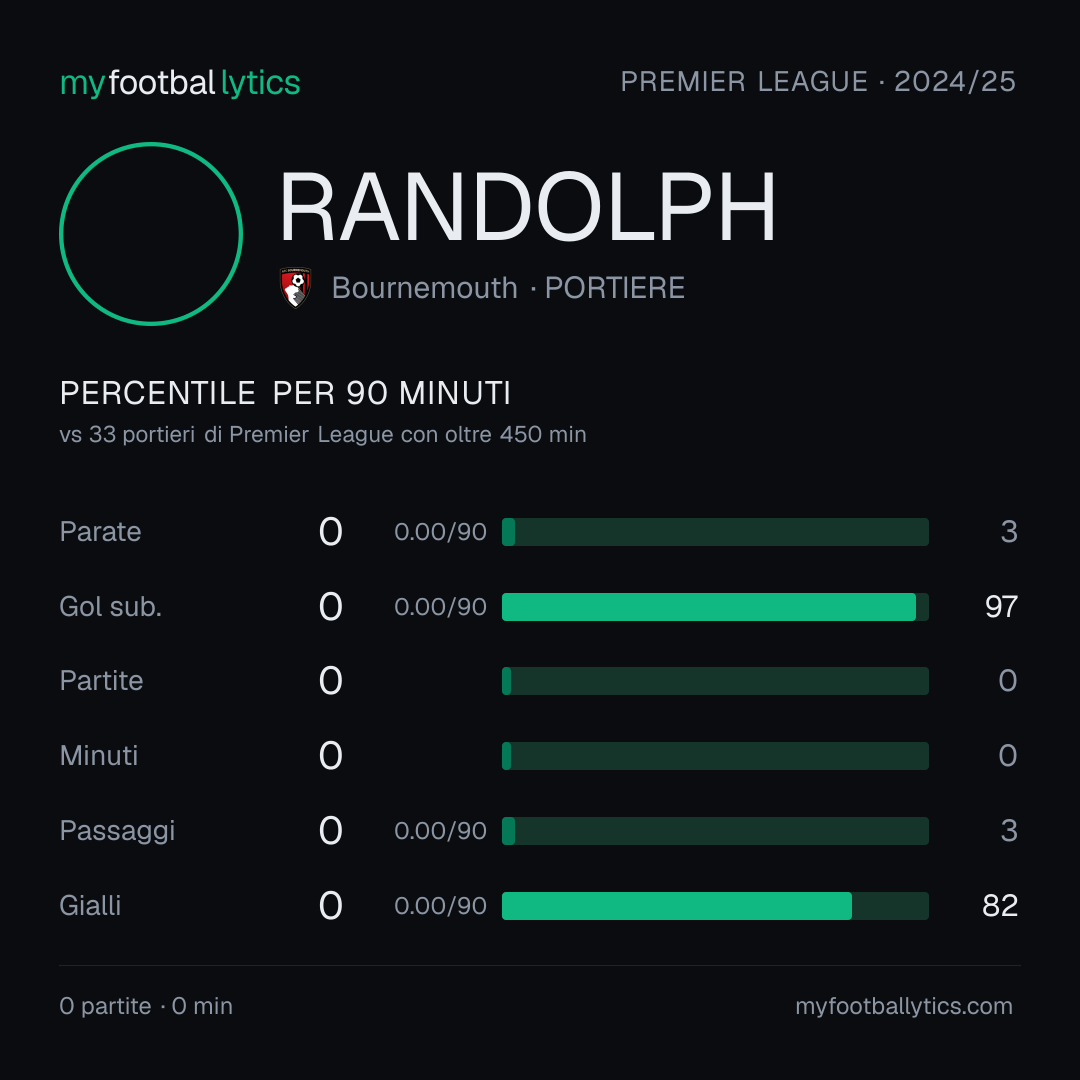Click the Passaggi stat label
Screen dimensions: 1080x1080
click(117, 831)
